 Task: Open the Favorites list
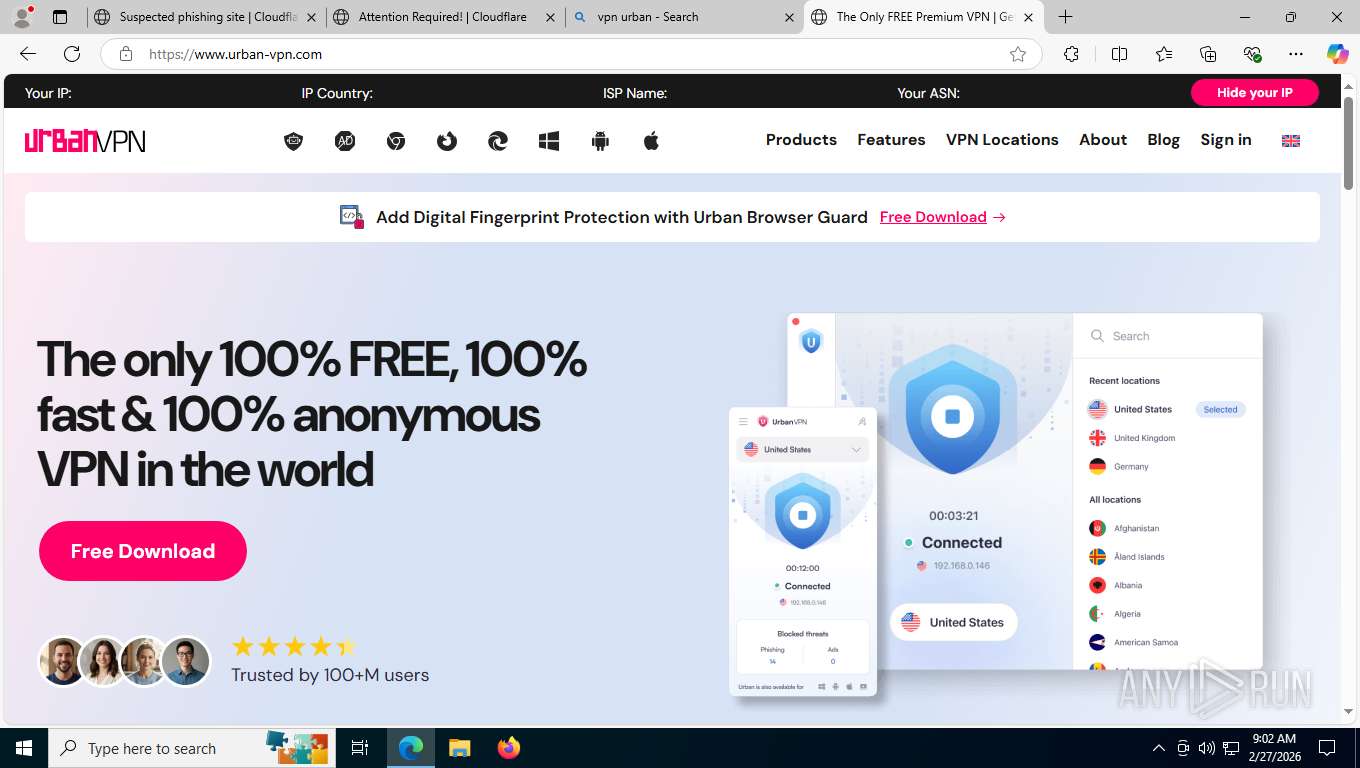coord(1164,54)
